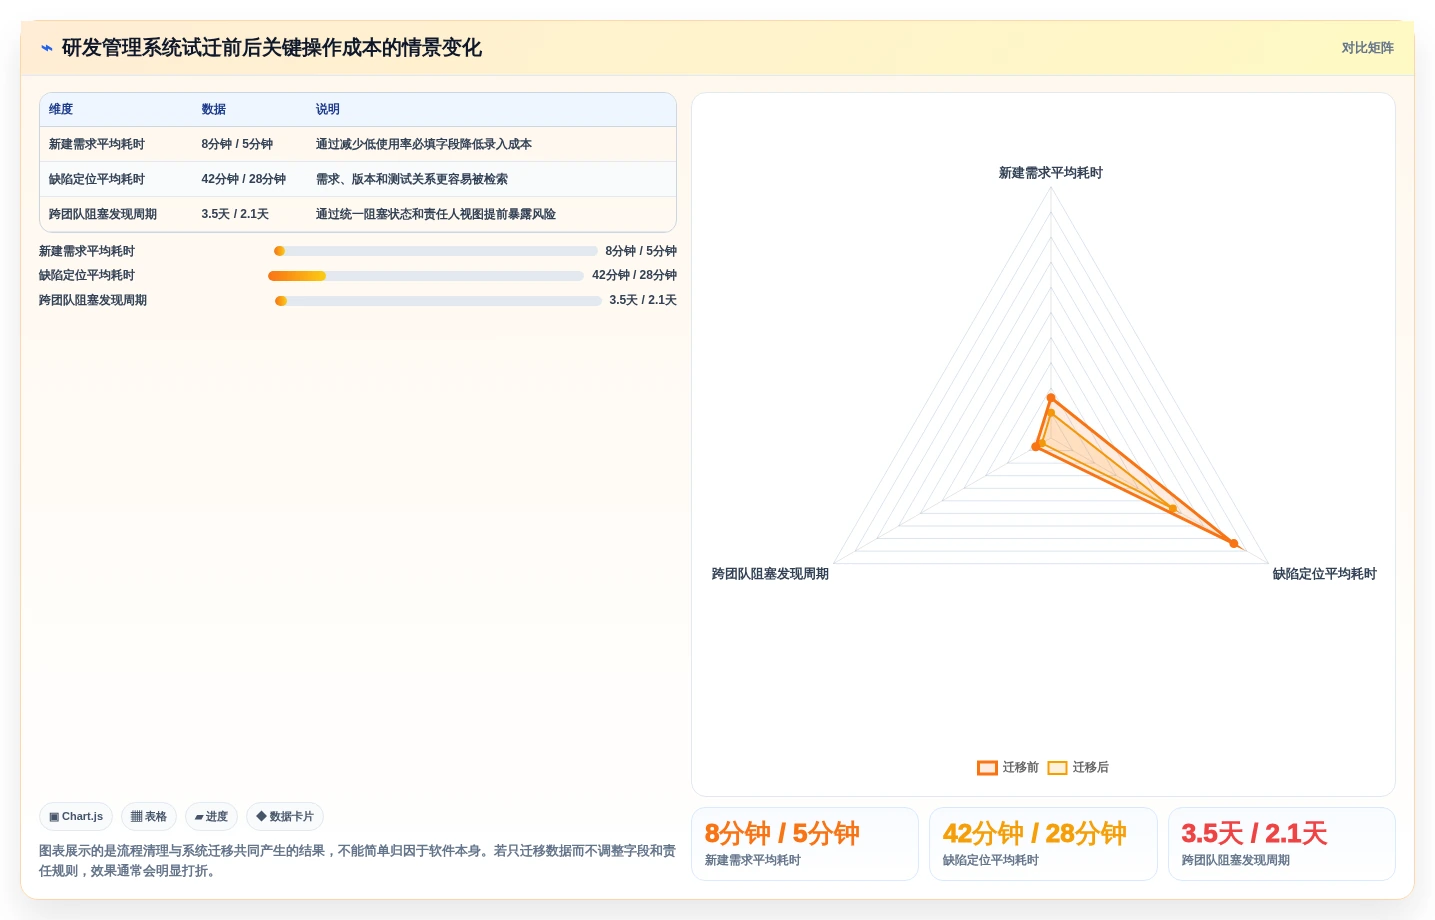Click the 缺陷定位平均耗时 progress row label

[87, 276]
